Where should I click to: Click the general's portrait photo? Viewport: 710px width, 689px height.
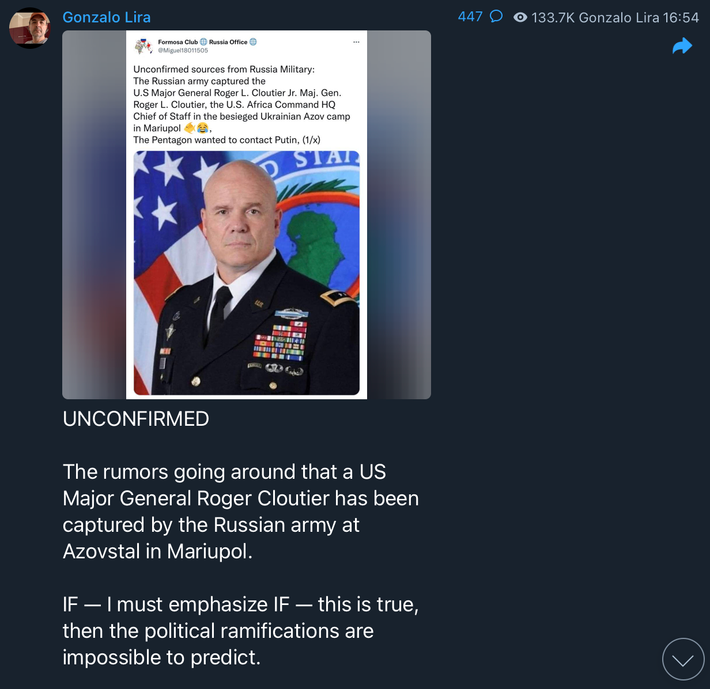pos(246,272)
